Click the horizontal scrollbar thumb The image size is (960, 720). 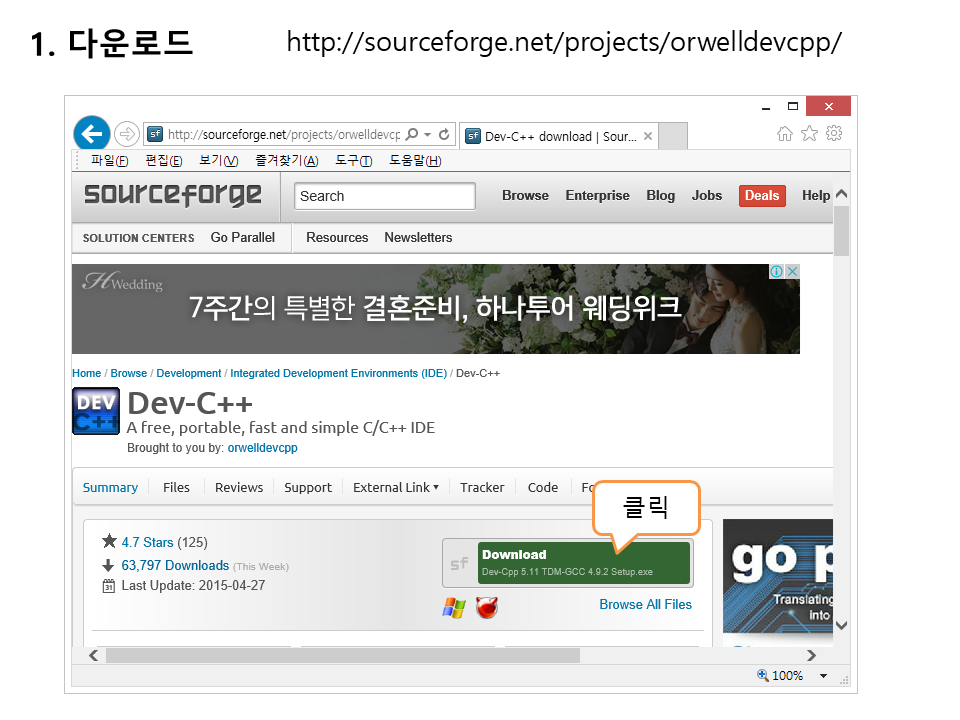[x=343, y=656]
